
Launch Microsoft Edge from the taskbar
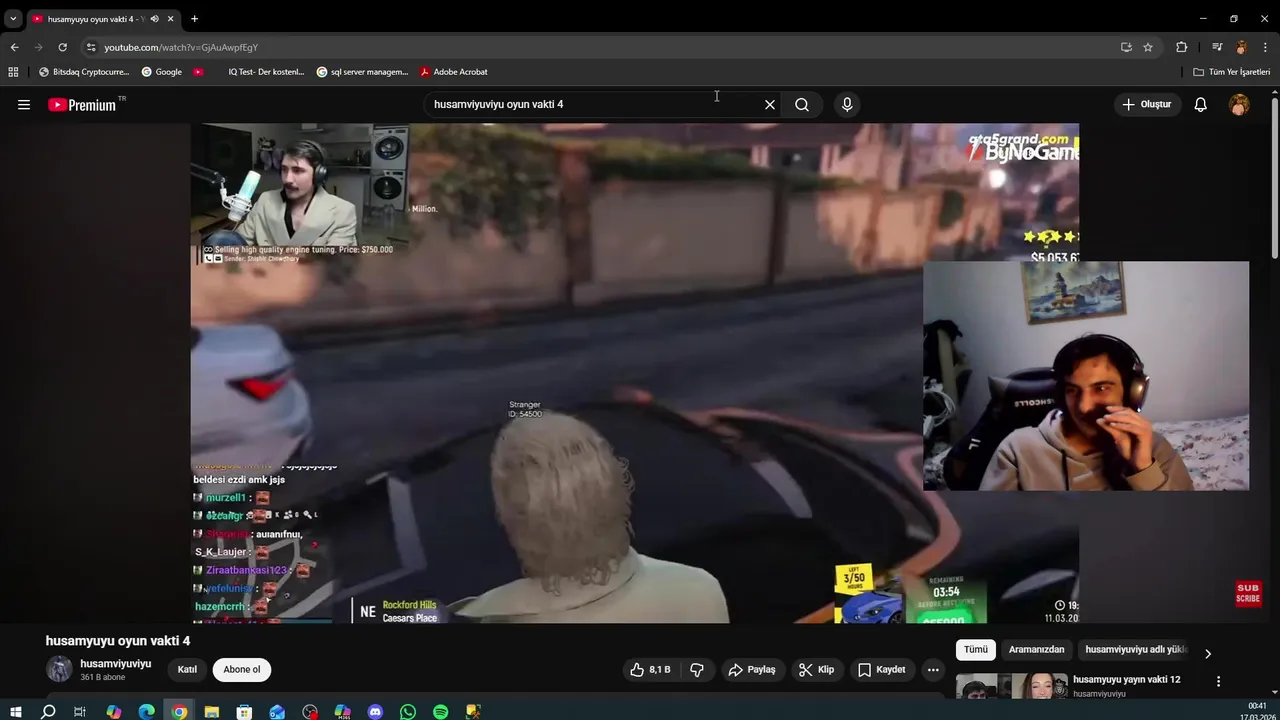coord(147,712)
